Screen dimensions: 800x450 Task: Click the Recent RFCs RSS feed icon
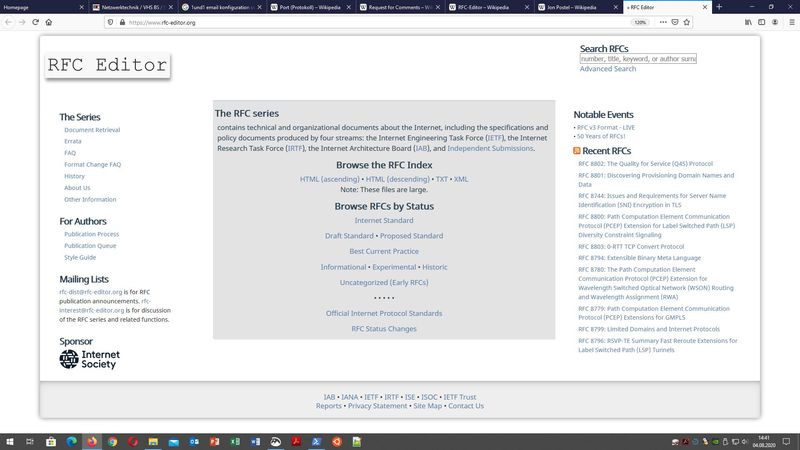tap(577, 151)
